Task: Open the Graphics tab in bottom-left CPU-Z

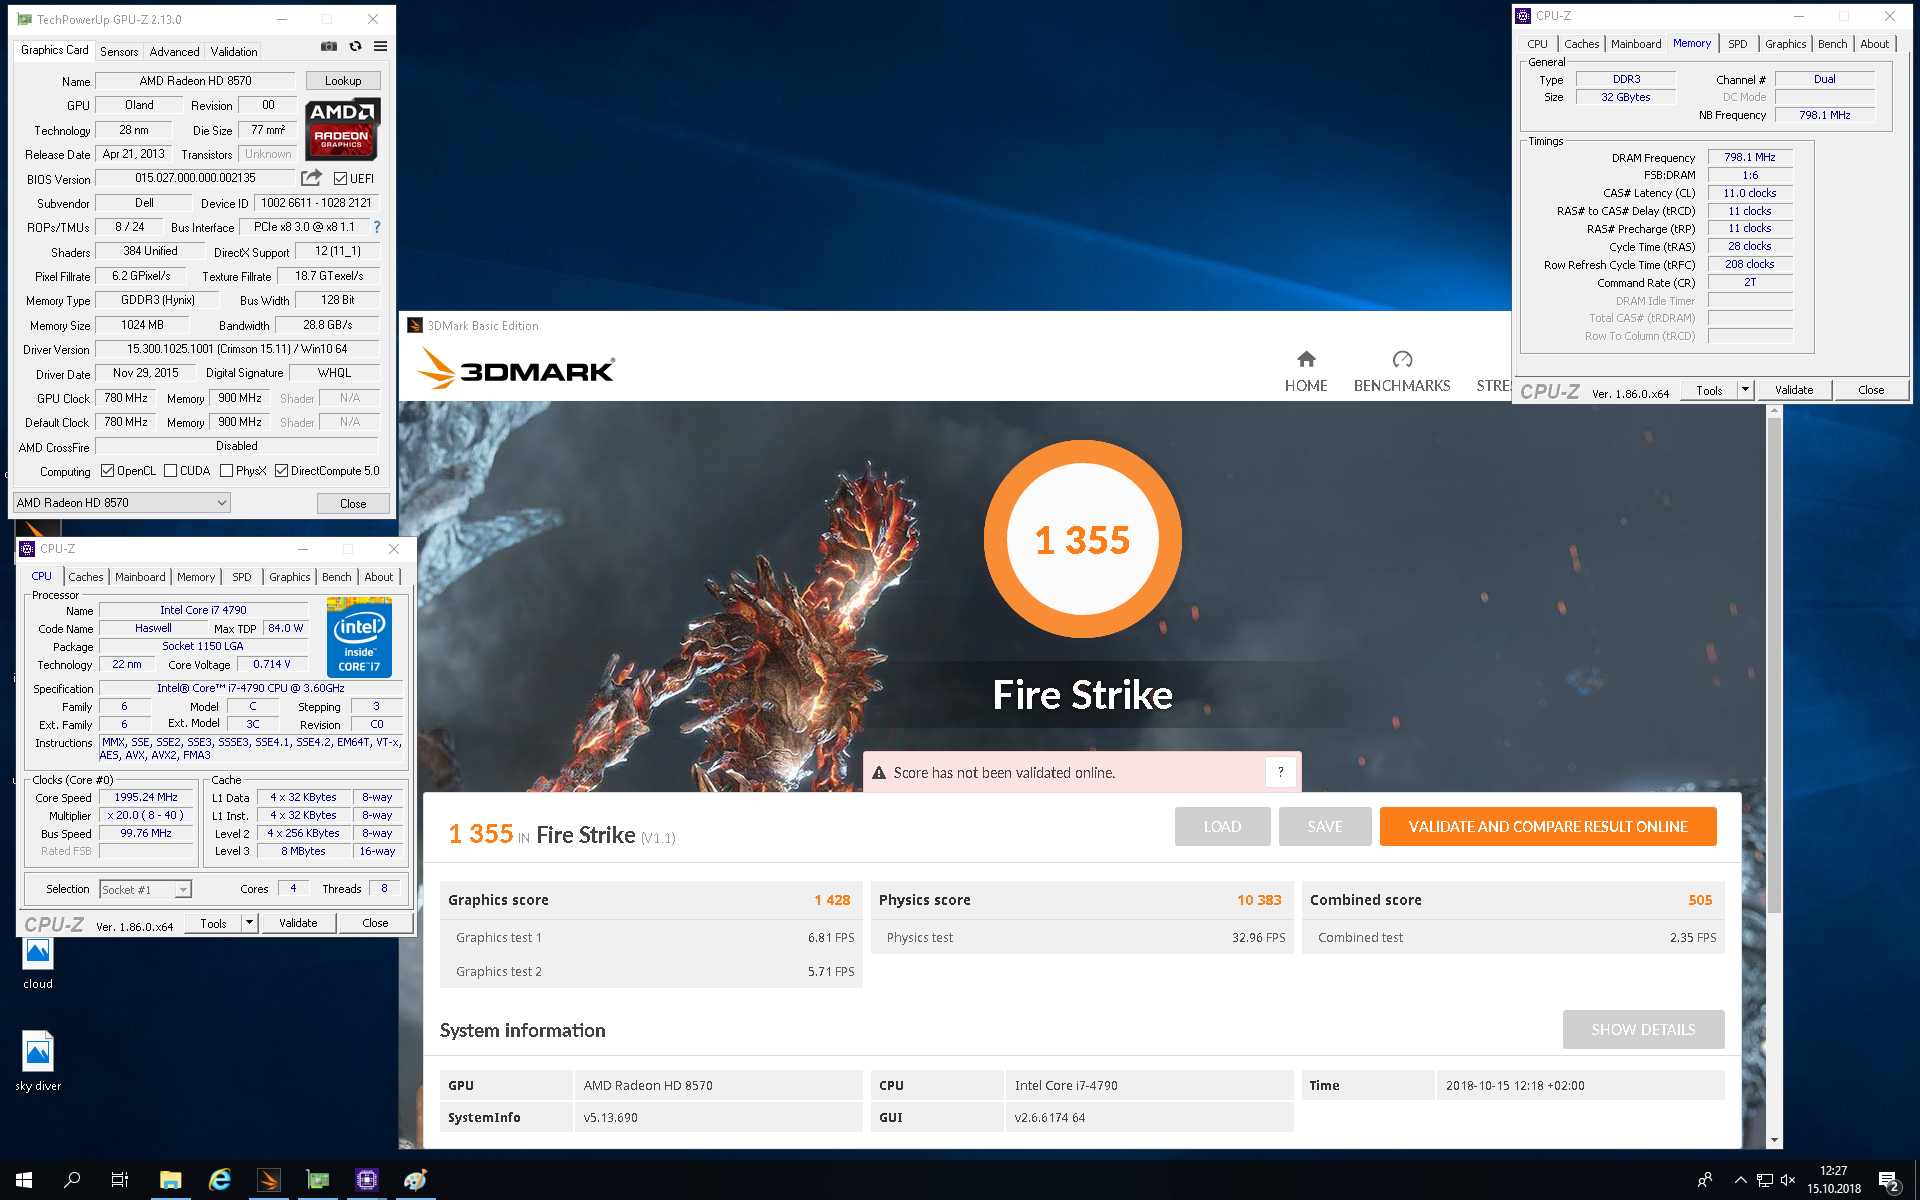Action: 290,577
